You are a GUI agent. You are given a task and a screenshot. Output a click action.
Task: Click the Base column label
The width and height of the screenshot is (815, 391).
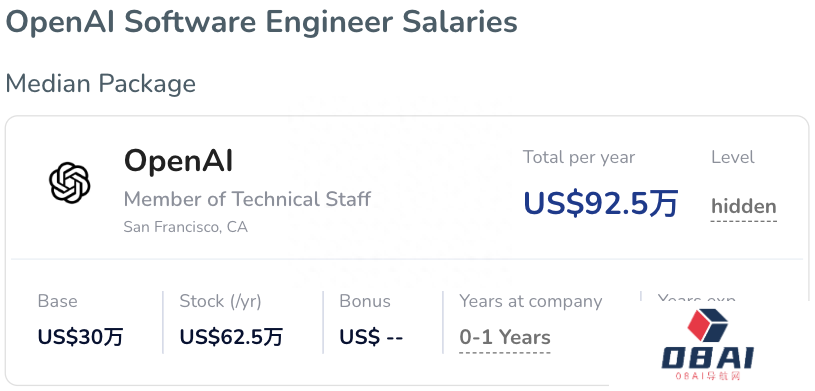pos(58,301)
